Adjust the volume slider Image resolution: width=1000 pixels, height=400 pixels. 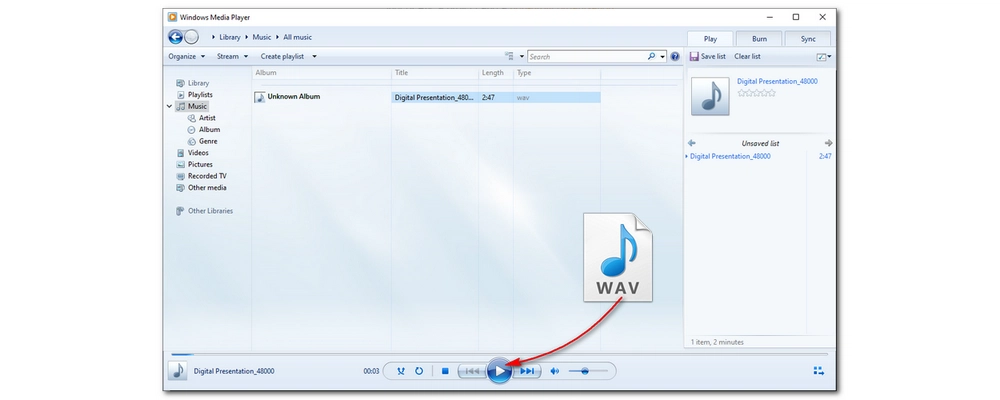587,371
